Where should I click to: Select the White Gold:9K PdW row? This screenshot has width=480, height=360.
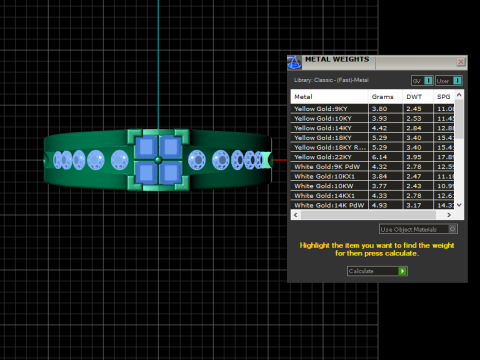372,167
